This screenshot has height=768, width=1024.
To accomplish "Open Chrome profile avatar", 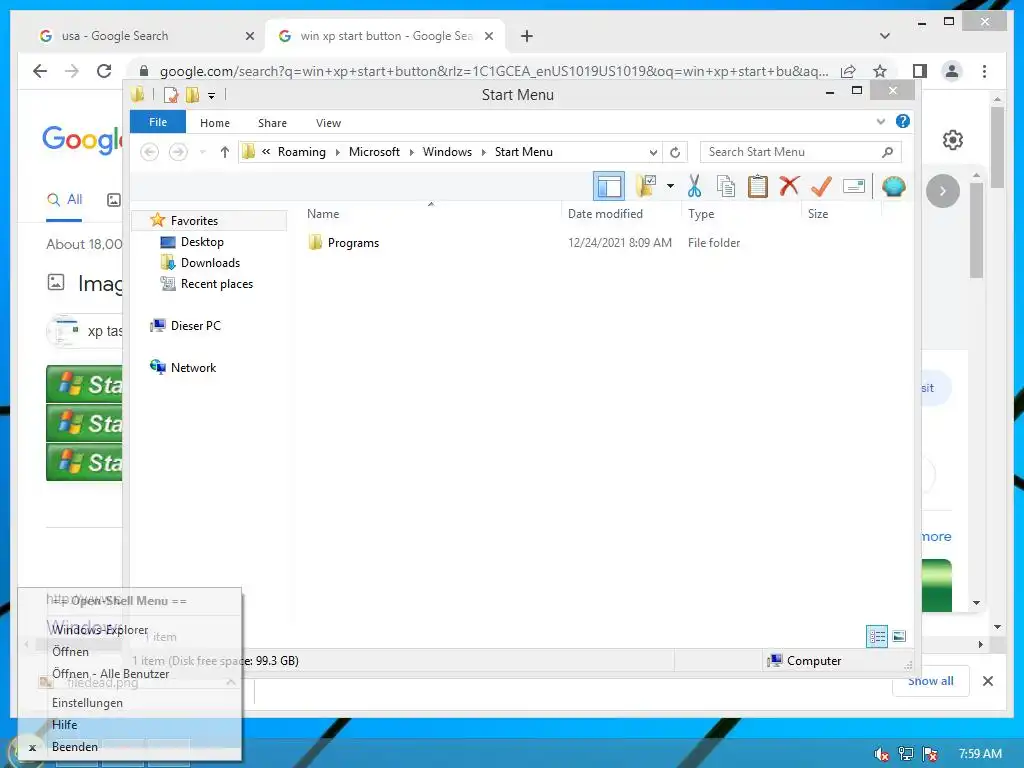I will pos(952,71).
